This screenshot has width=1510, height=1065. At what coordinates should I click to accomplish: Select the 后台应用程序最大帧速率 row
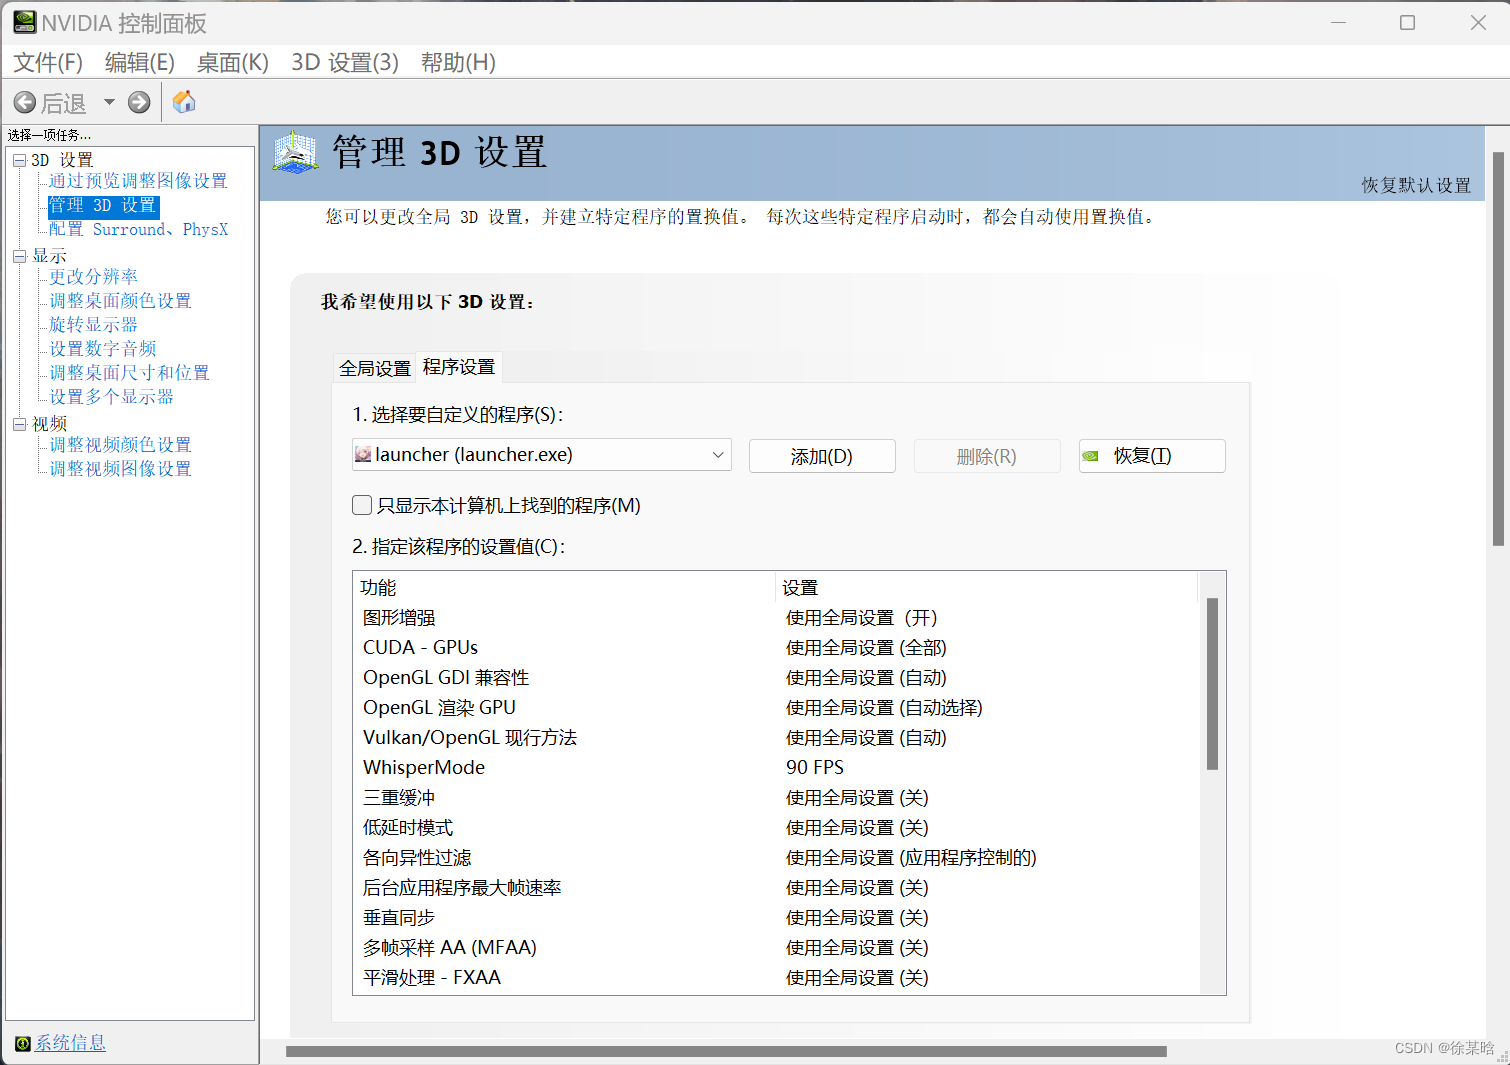point(775,888)
